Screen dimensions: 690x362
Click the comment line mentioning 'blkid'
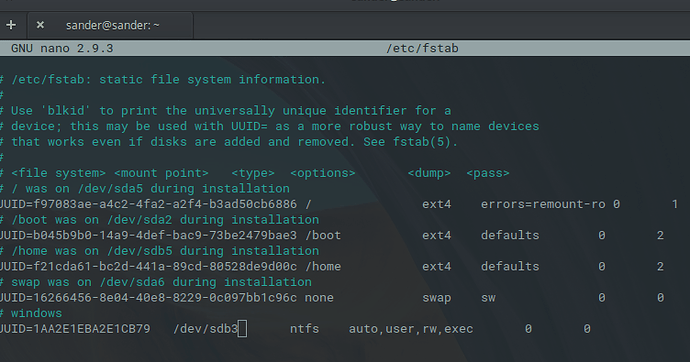pos(226,110)
